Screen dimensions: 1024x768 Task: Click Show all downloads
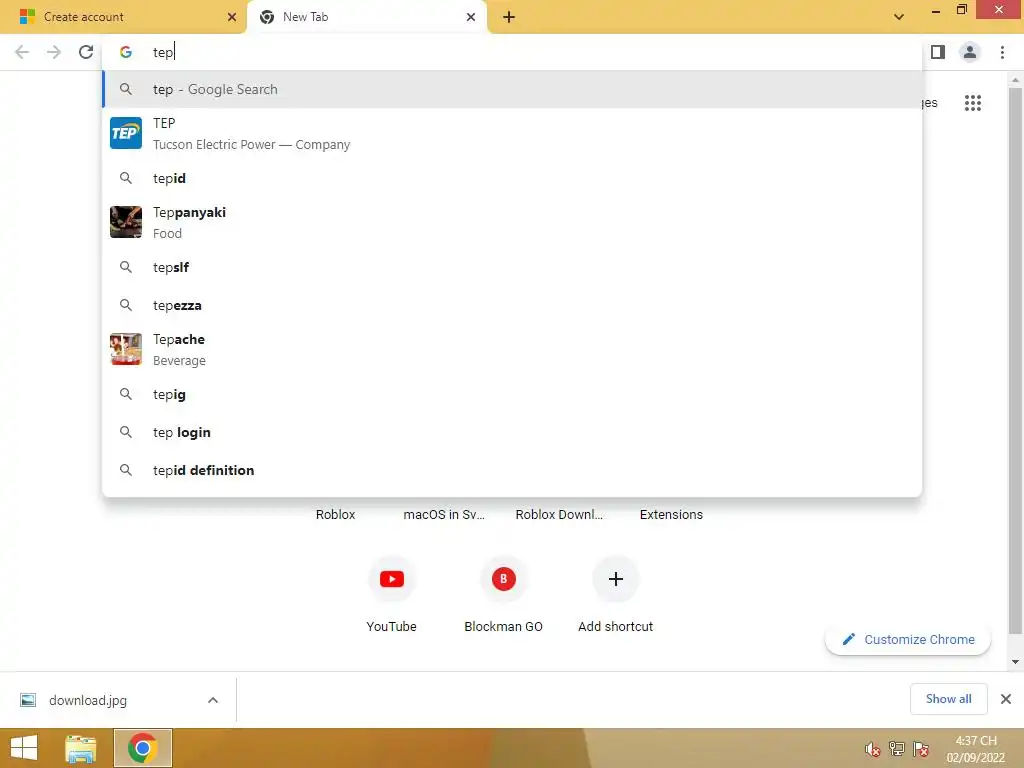click(948, 699)
